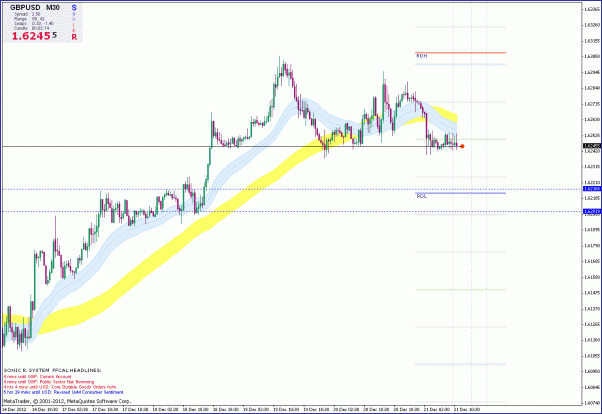
Task: Click the M30 timeframe label
Action: tap(53, 7)
